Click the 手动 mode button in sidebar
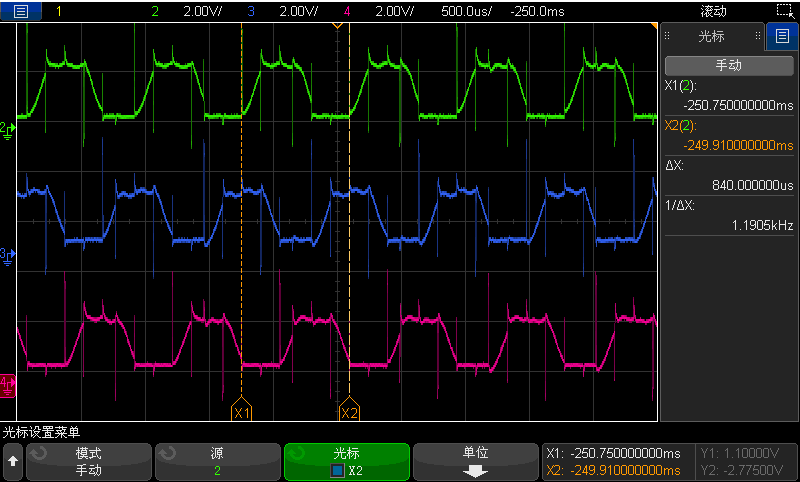This screenshot has height=482, width=800. 729,65
